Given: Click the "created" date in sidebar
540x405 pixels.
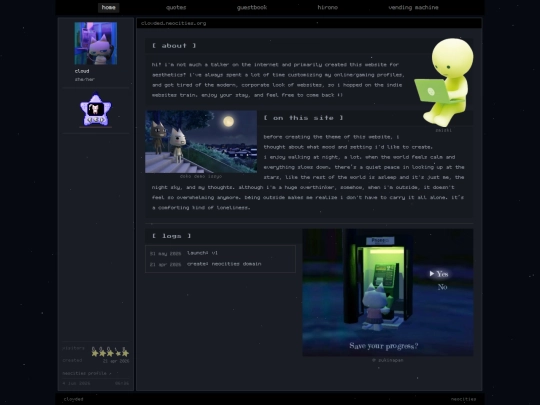Looking at the screenshot, I should 116,361.
